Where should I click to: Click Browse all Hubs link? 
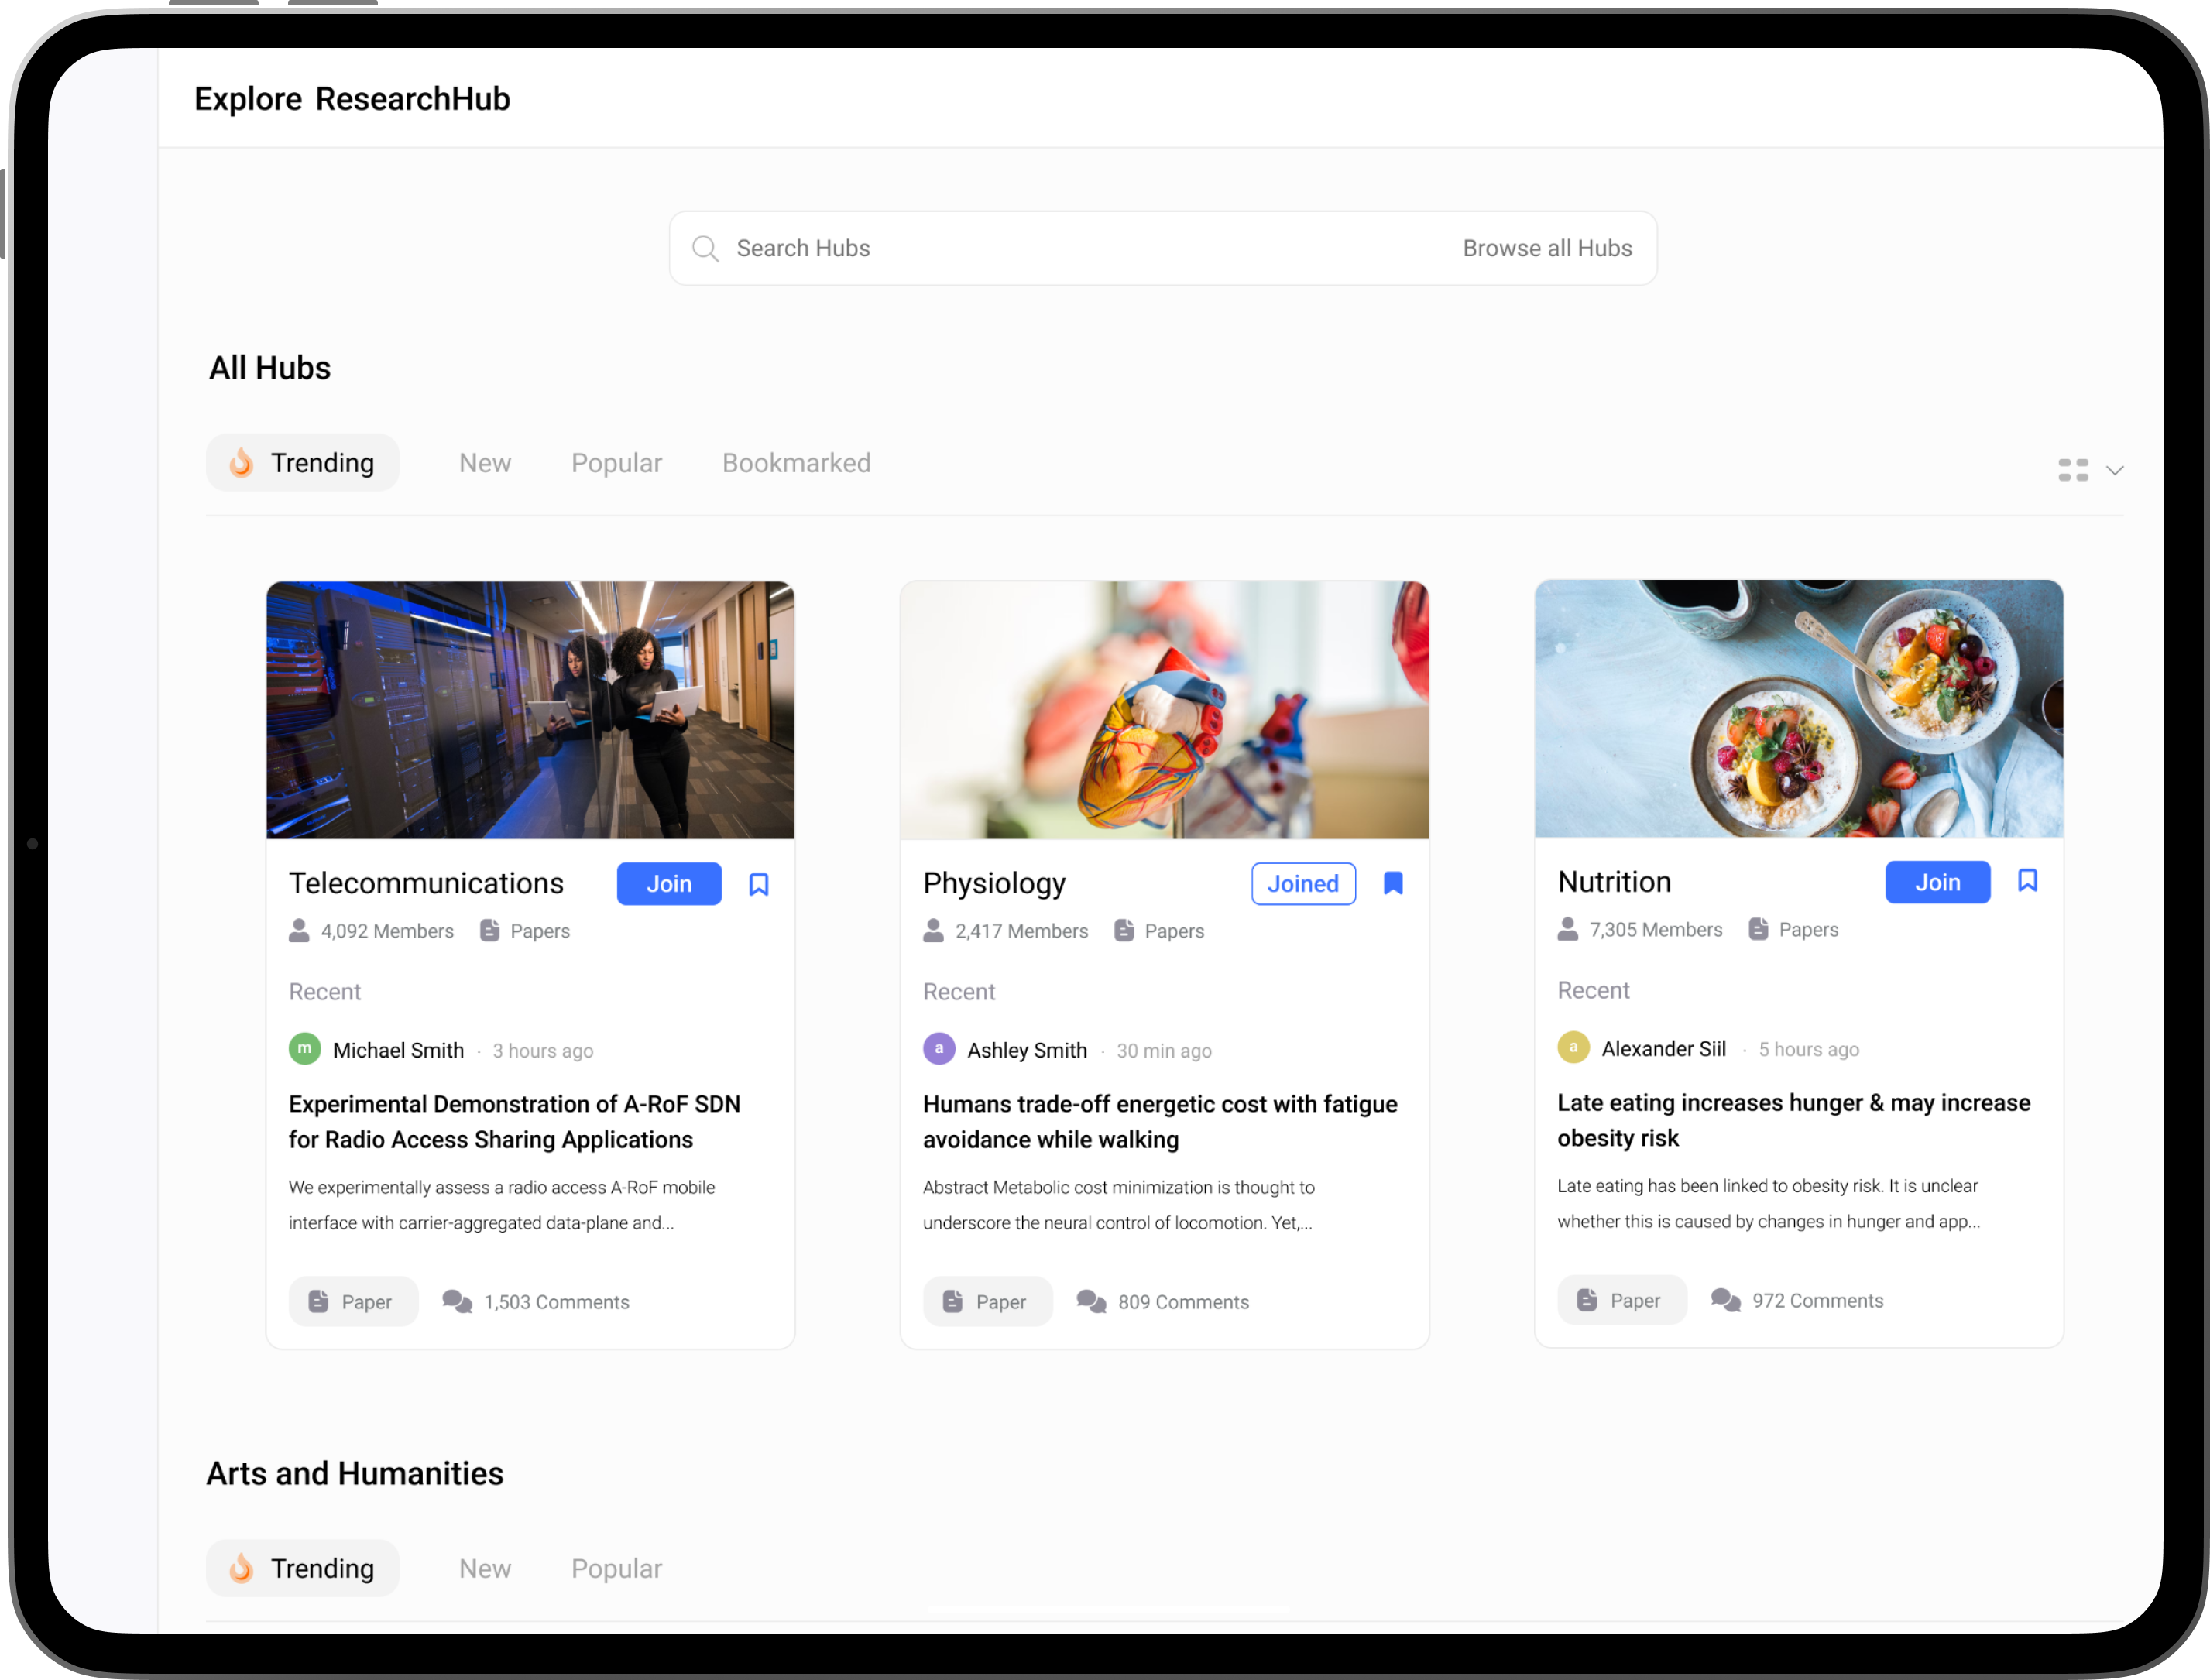pyautogui.click(x=1546, y=248)
